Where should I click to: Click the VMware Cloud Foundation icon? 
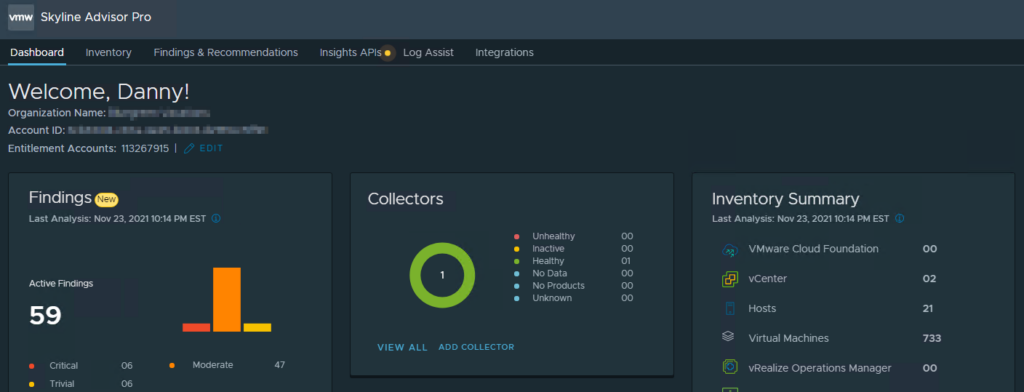pos(729,250)
